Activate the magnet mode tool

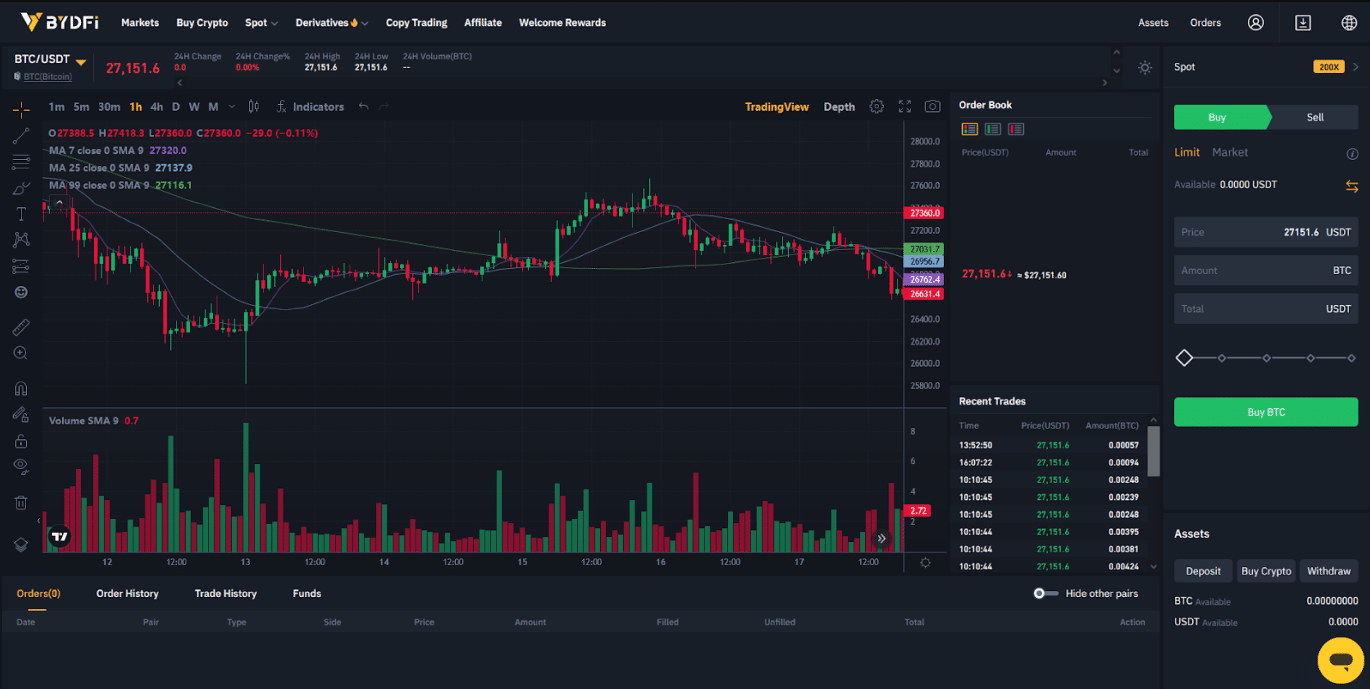tap(21, 389)
